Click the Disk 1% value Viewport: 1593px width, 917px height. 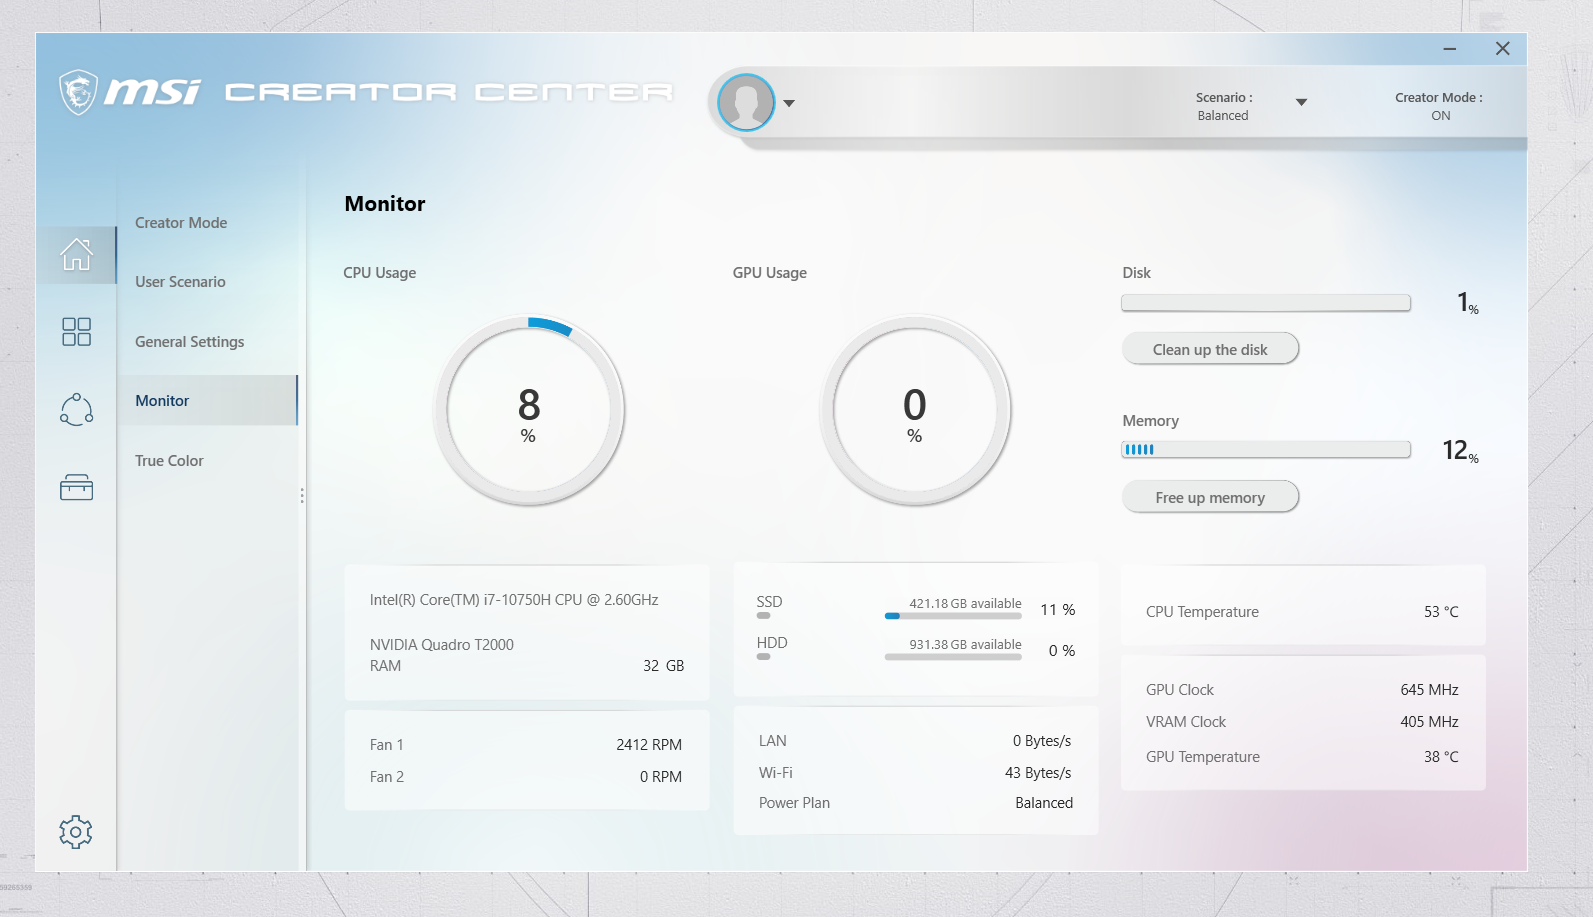[x=1467, y=302]
